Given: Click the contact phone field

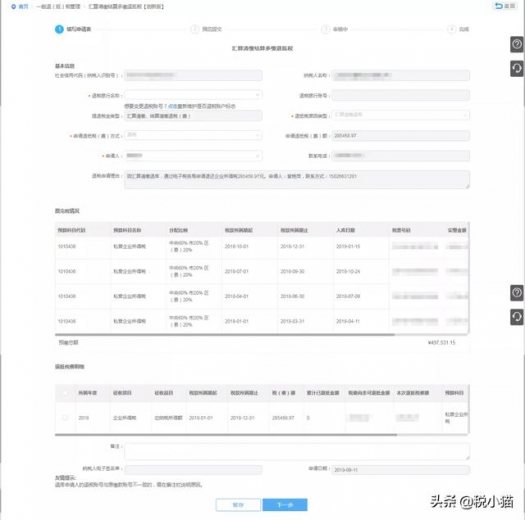Looking at the screenshot, I should point(400,156).
